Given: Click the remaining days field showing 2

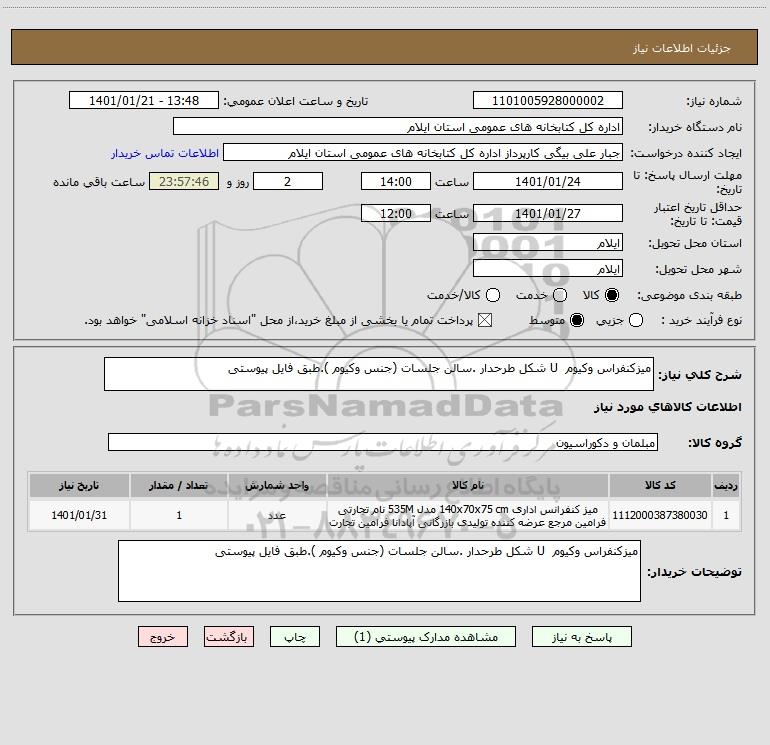Looking at the screenshot, I should (288, 181).
